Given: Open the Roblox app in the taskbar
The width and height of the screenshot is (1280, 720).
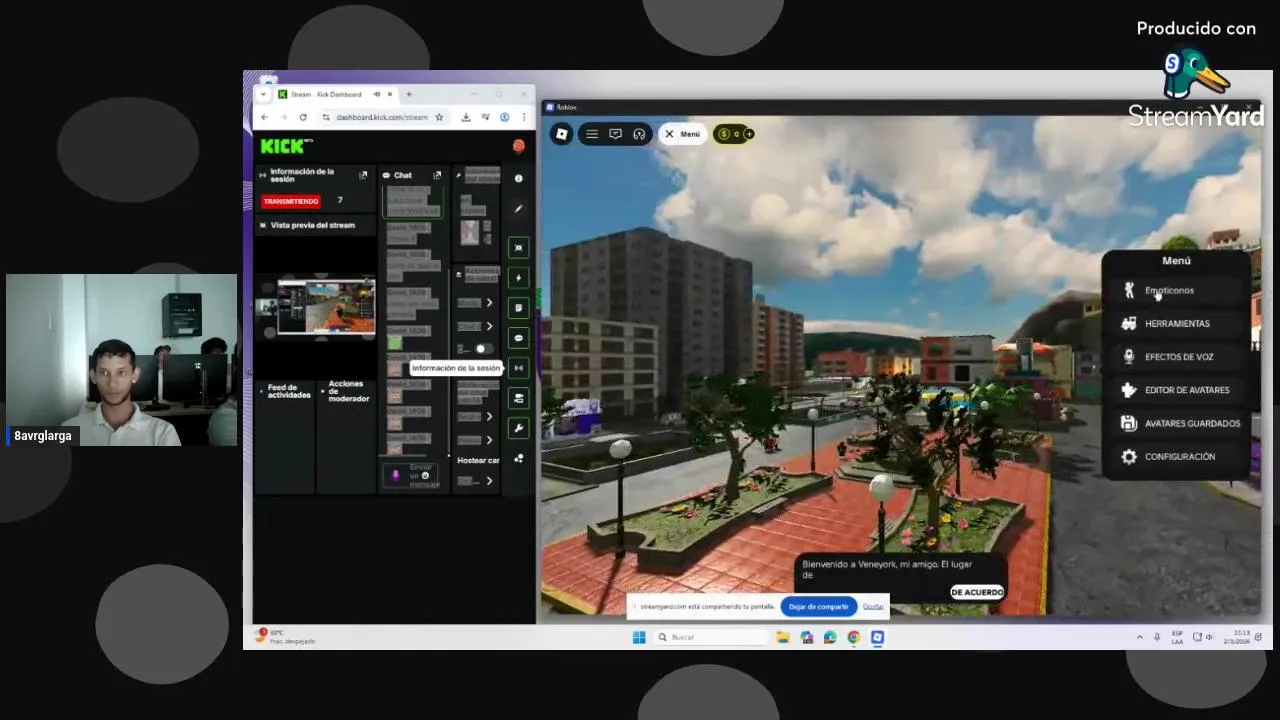Looking at the screenshot, I should (877, 637).
